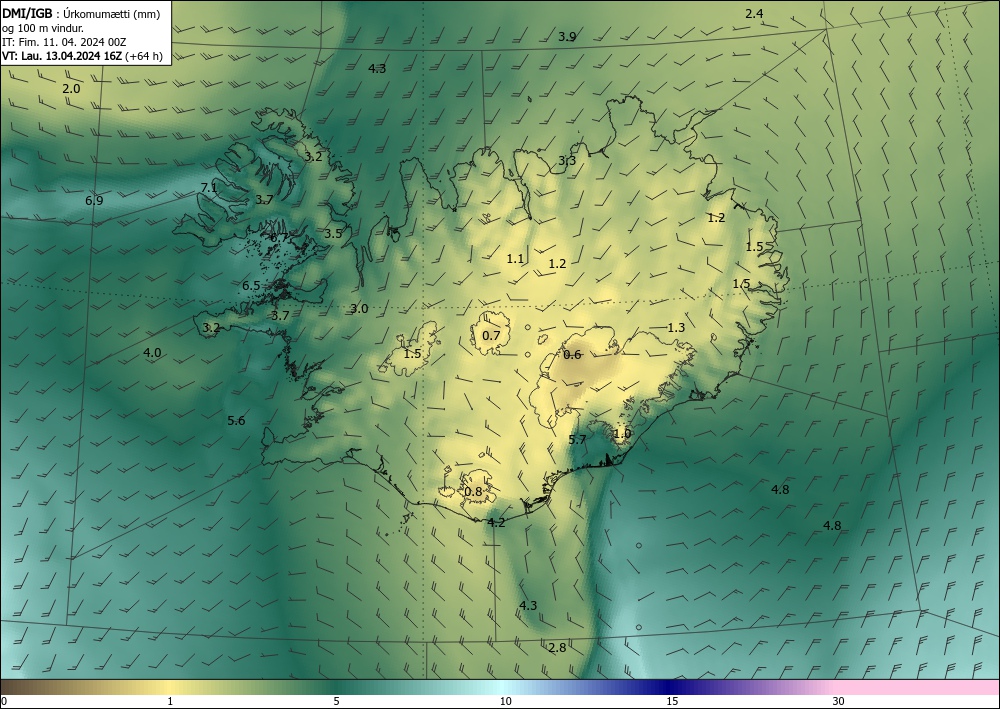Click the 1.0 value label
The image size is (1000, 709).
pos(622,434)
